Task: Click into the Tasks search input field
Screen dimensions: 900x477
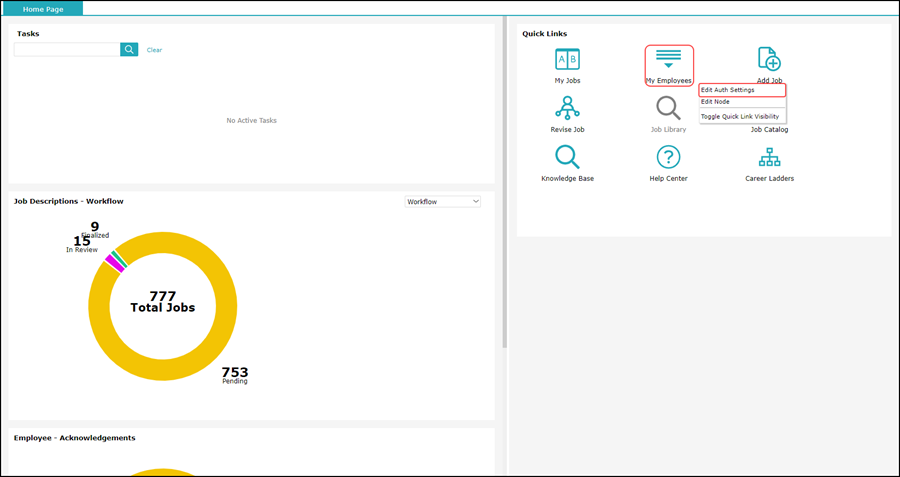Action: tap(67, 49)
